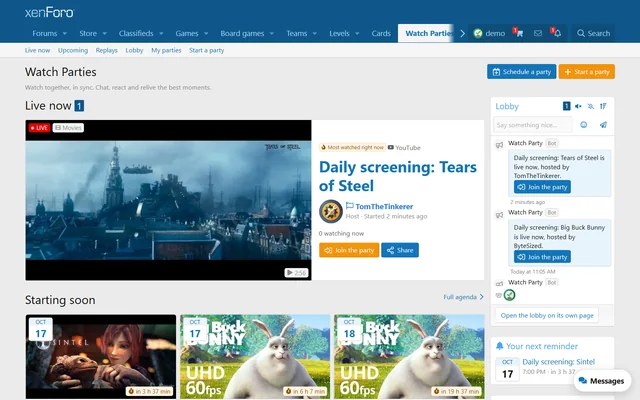Open the Watch Parties navigation tab
Viewport: 640px width, 400px height.
click(426, 33)
